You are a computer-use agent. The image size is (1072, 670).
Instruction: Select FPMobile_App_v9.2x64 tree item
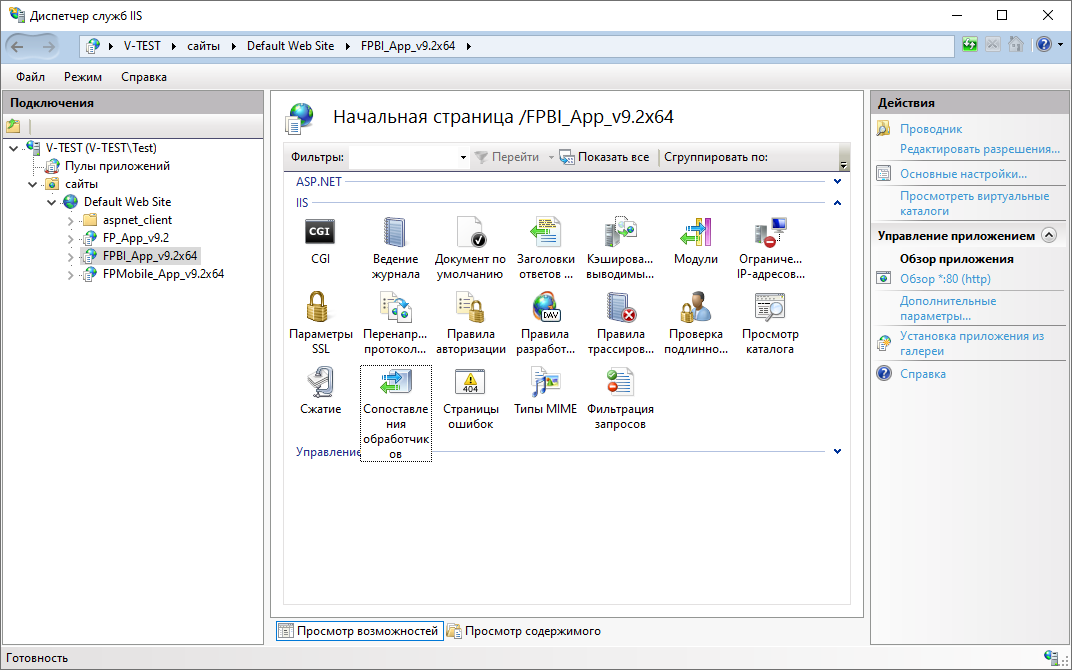pyautogui.click(x=163, y=274)
